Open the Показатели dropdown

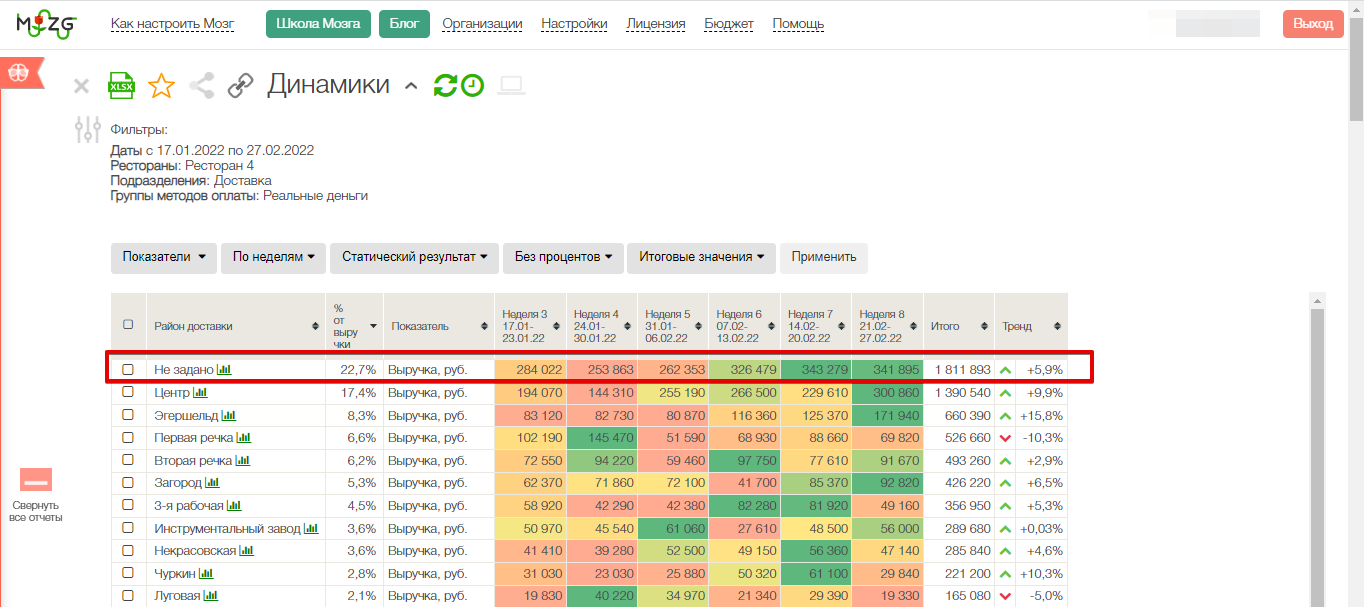[x=164, y=257]
